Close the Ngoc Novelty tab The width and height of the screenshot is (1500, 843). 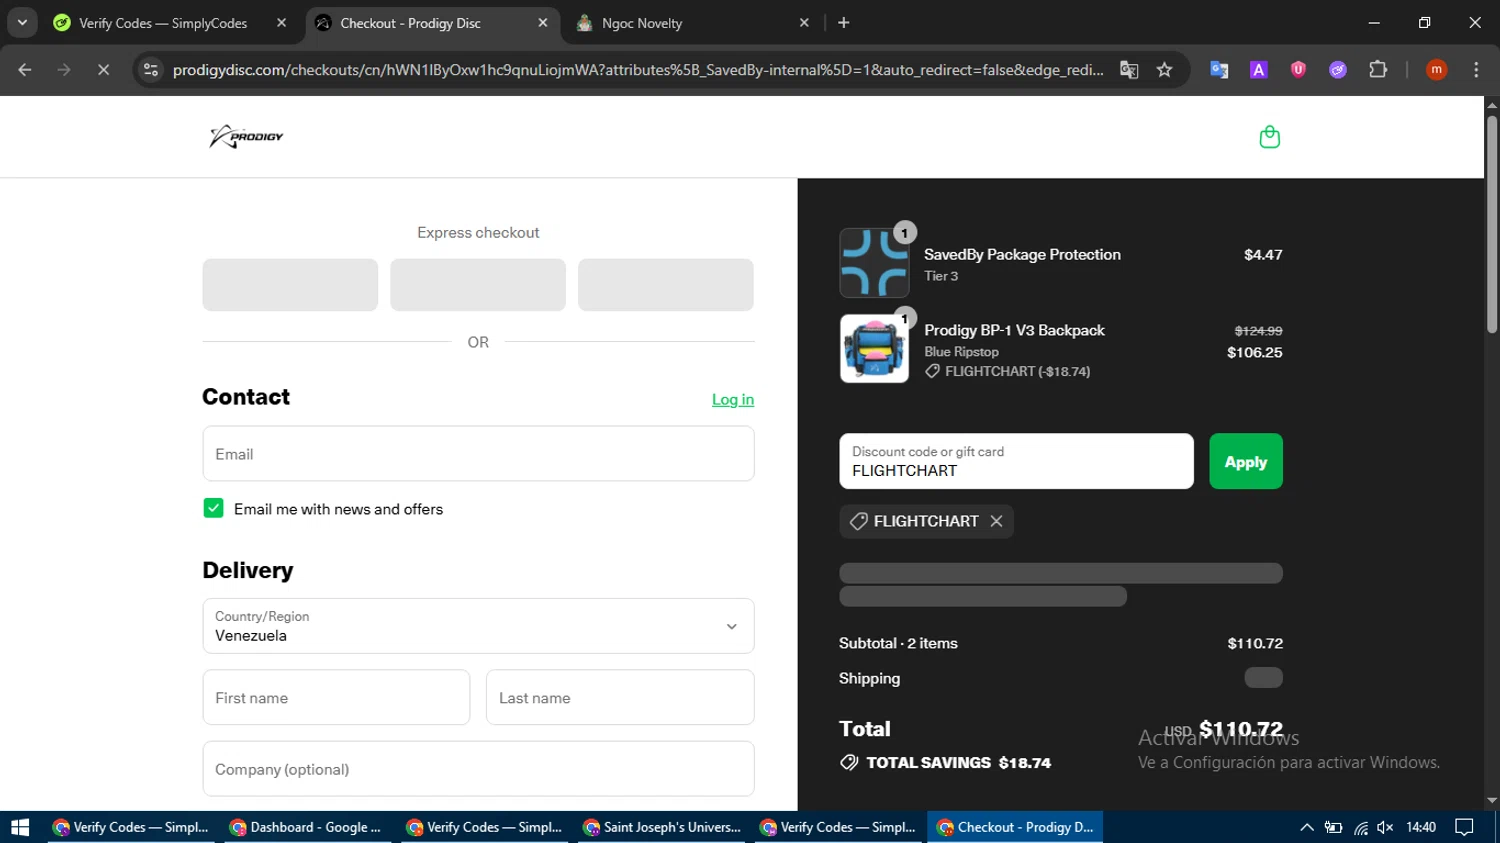(x=804, y=23)
